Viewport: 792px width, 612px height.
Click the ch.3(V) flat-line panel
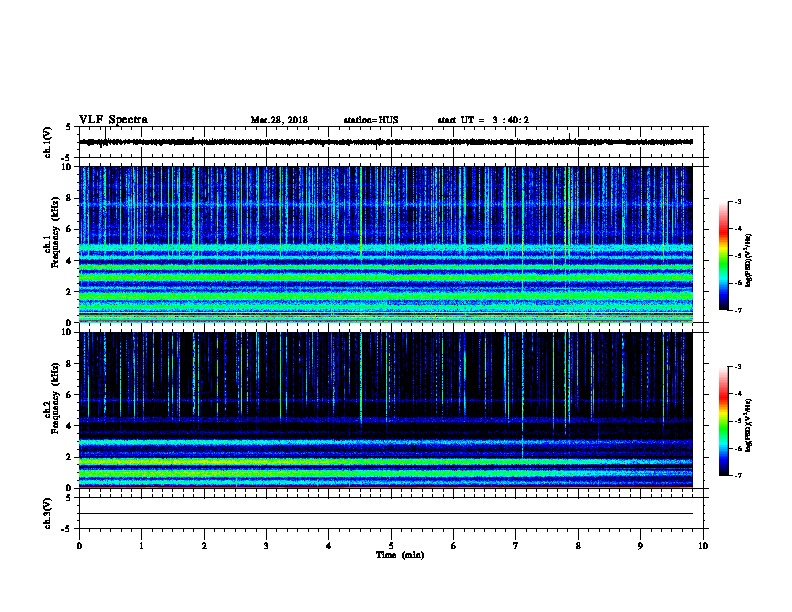[x=391, y=513]
